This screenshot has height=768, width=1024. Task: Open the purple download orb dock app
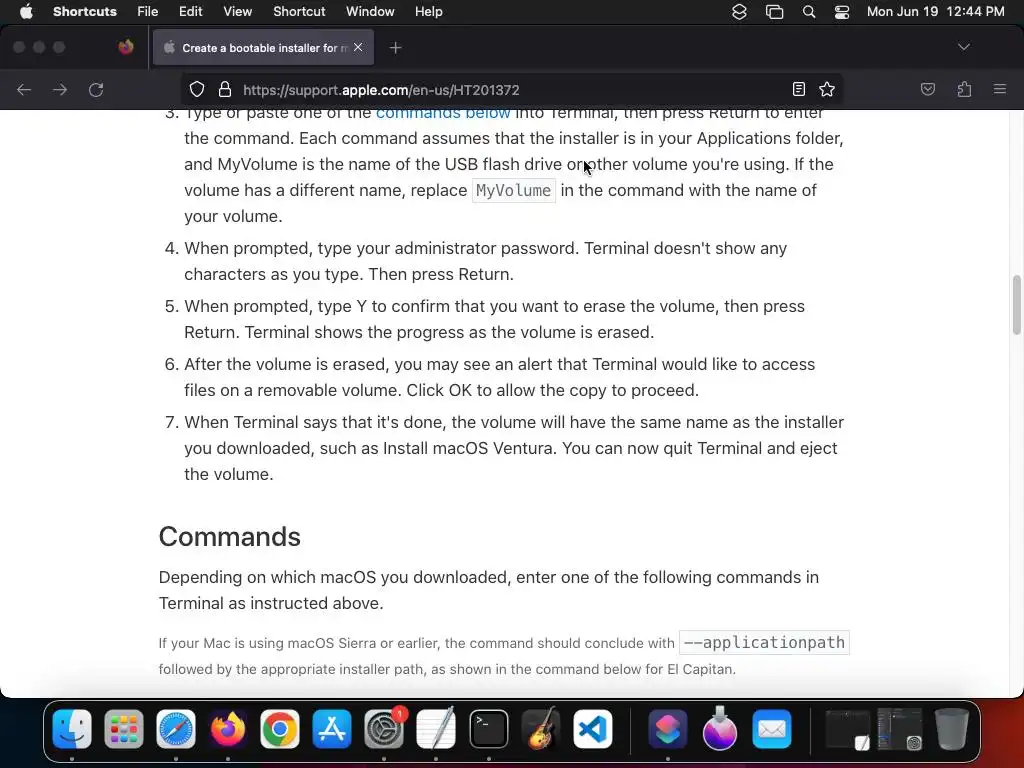click(720, 727)
